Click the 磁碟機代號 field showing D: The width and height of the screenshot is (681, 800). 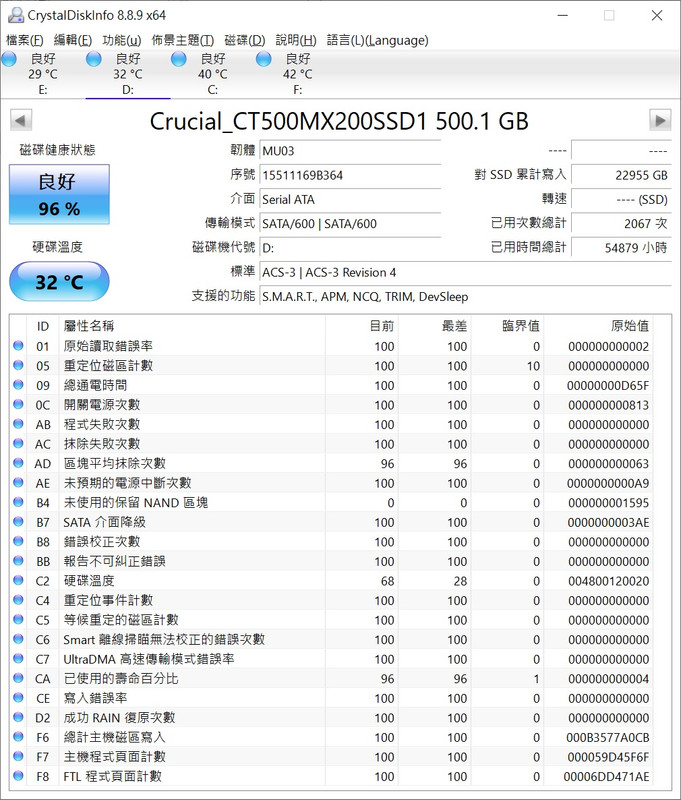coord(350,248)
